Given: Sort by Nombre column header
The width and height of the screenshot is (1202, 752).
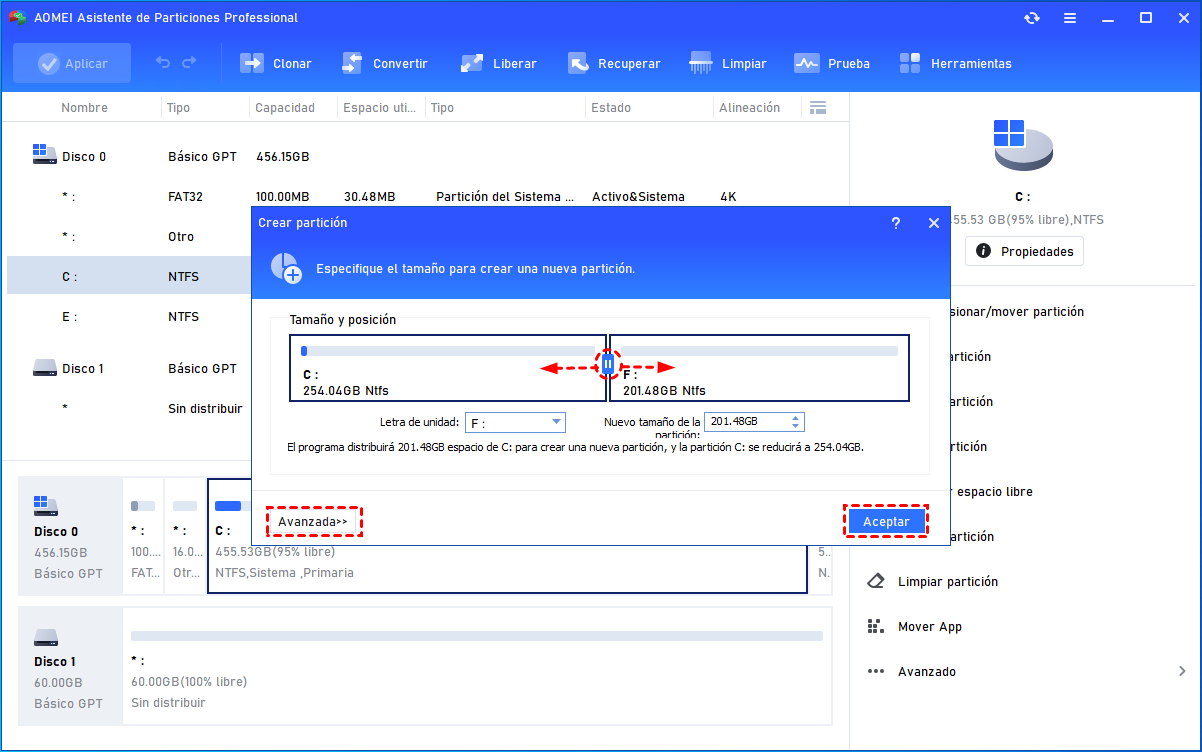Looking at the screenshot, I should [x=84, y=107].
